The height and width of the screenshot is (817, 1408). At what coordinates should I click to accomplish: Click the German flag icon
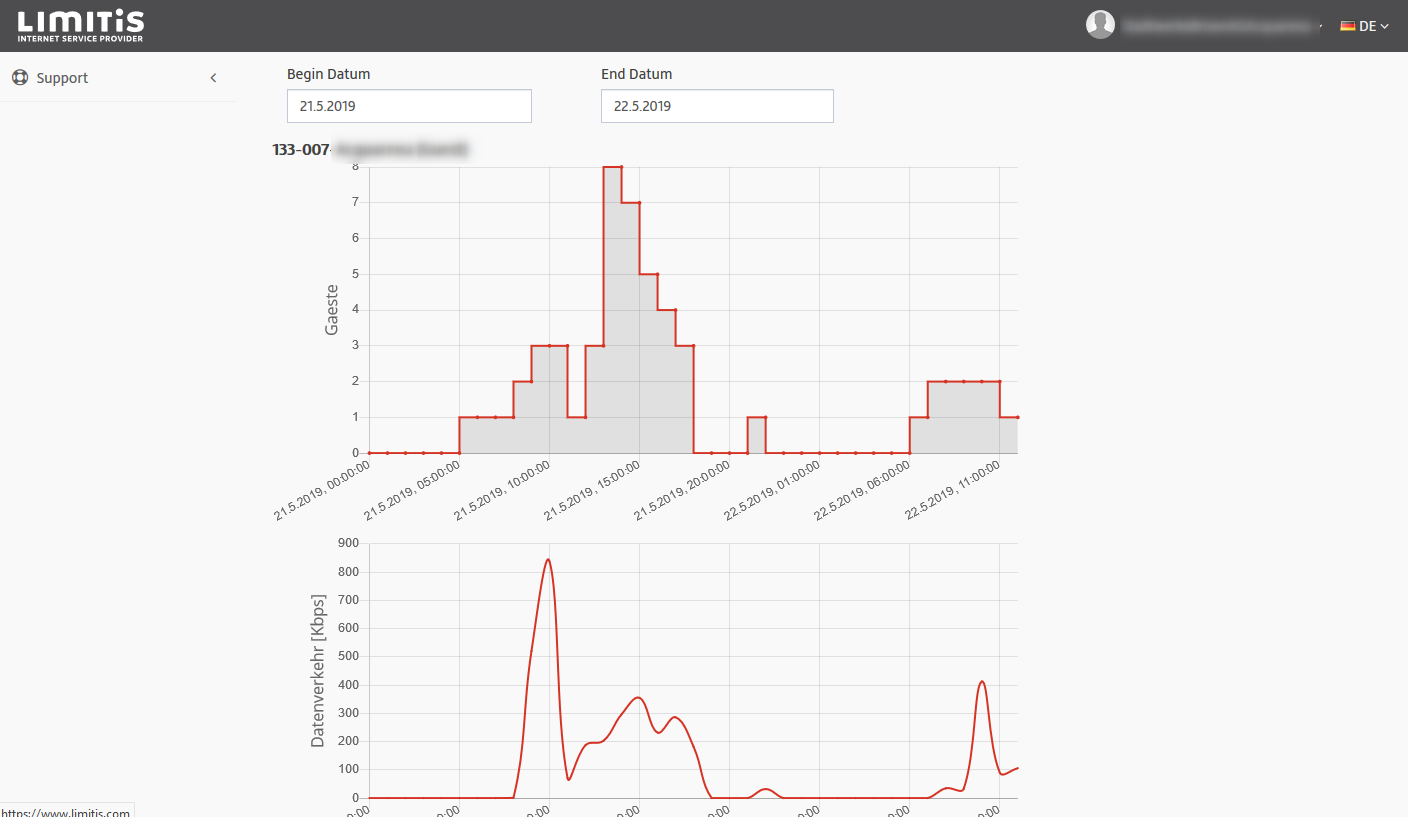point(1347,26)
